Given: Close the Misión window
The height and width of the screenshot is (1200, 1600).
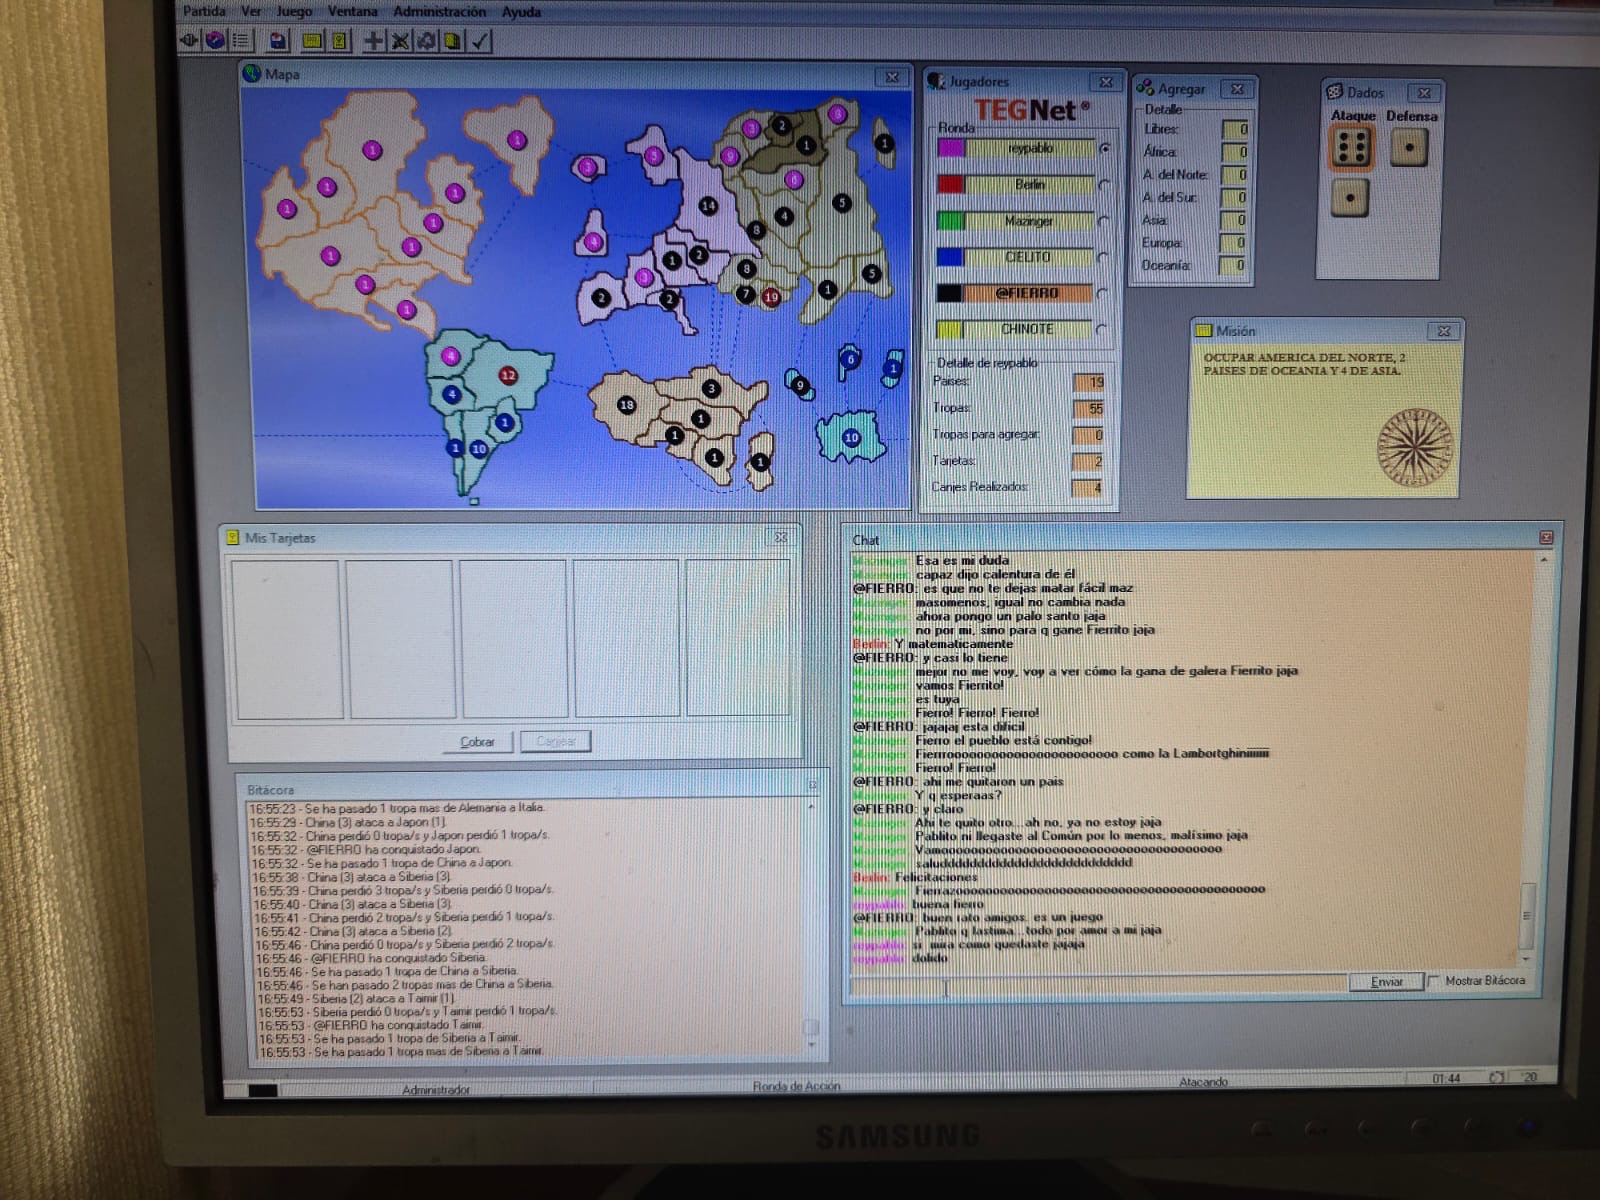Looking at the screenshot, I should [x=1443, y=331].
